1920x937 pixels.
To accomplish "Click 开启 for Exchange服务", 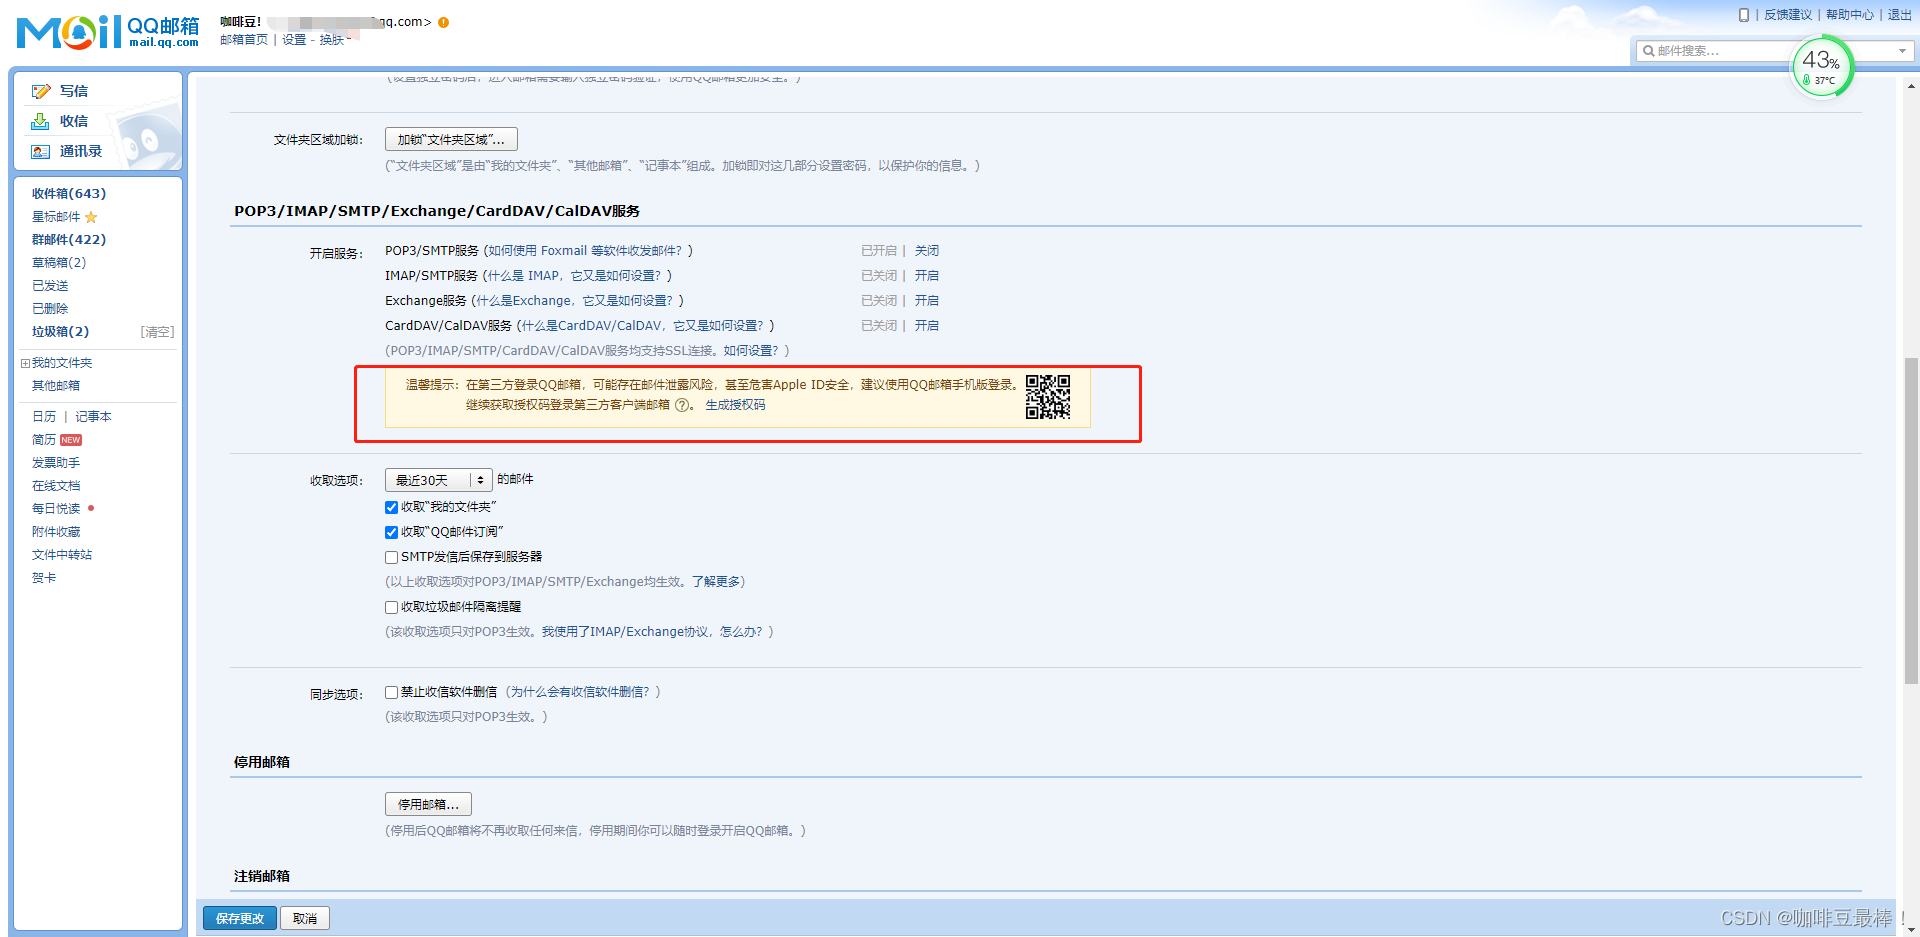I will (x=927, y=301).
